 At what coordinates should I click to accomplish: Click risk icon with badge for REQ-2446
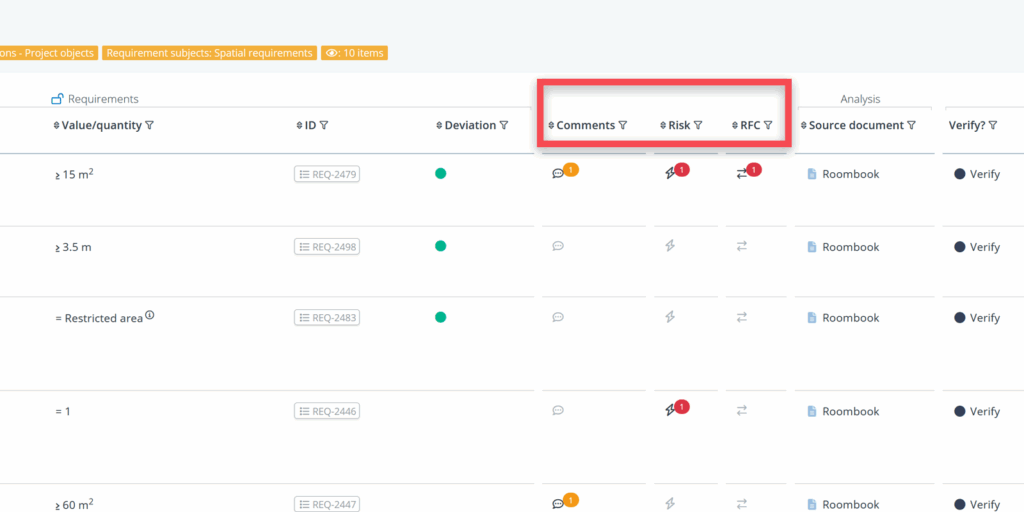pyautogui.click(x=670, y=410)
